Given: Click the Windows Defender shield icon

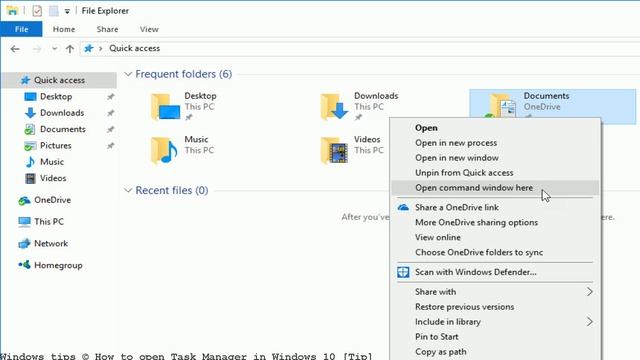Looking at the screenshot, I should pyautogui.click(x=403, y=272).
